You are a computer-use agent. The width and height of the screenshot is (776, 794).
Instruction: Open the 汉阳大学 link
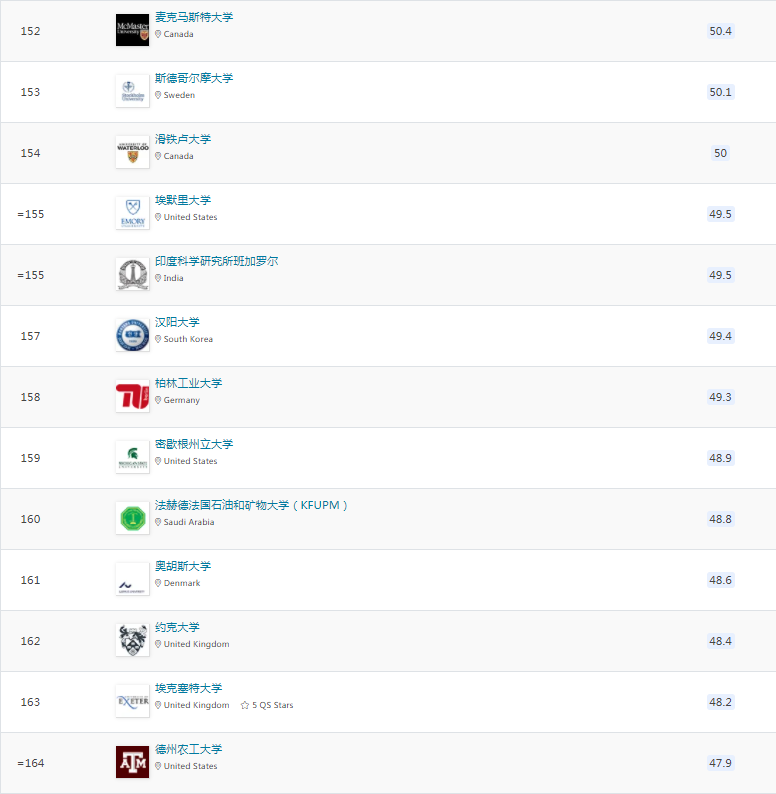tap(177, 322)
